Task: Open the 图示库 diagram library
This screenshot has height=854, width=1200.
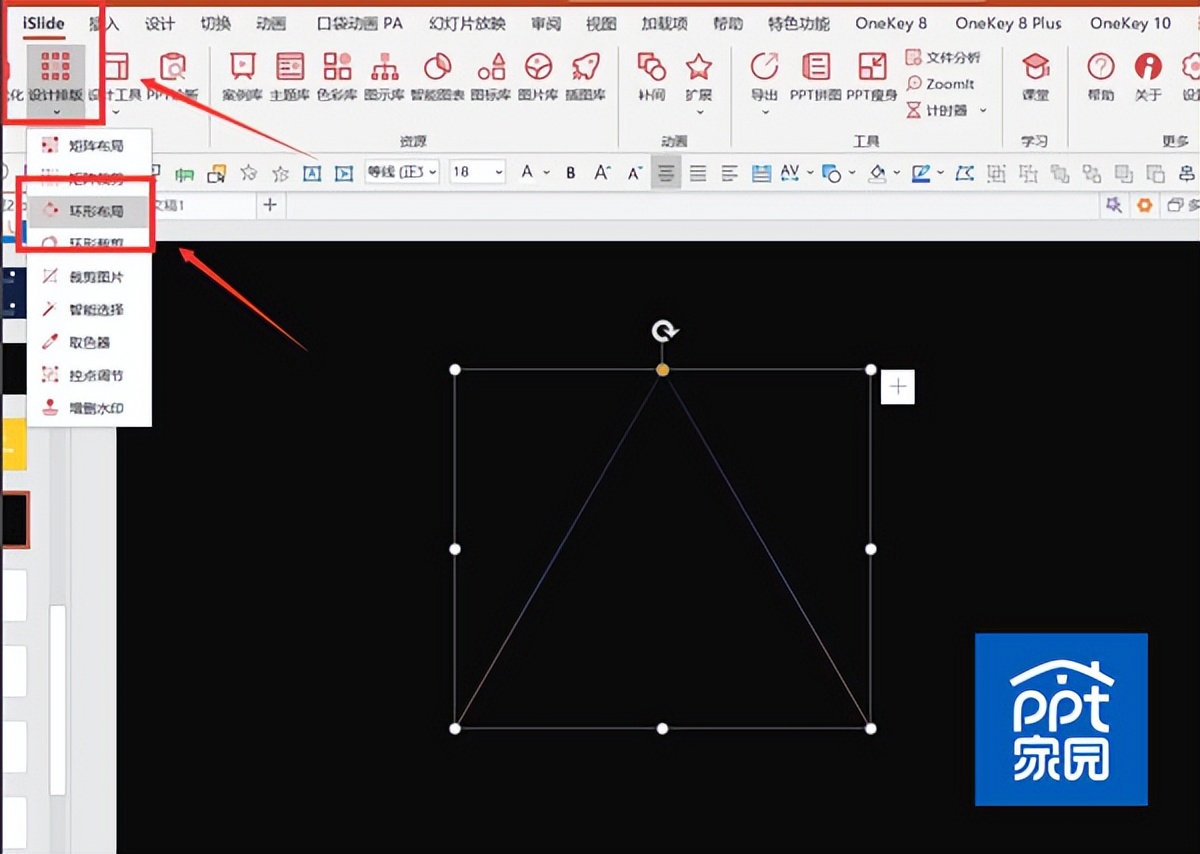Action: pos(384,77)
